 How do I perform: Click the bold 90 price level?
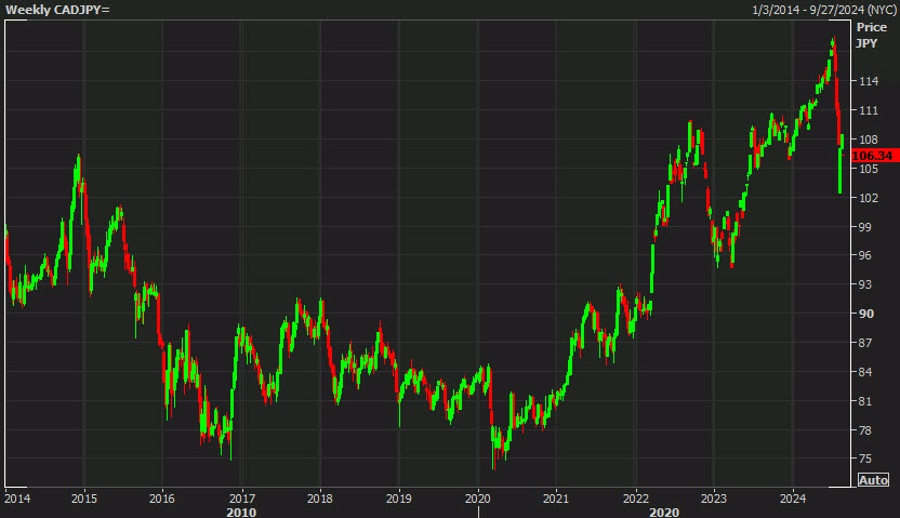[867, 314]
